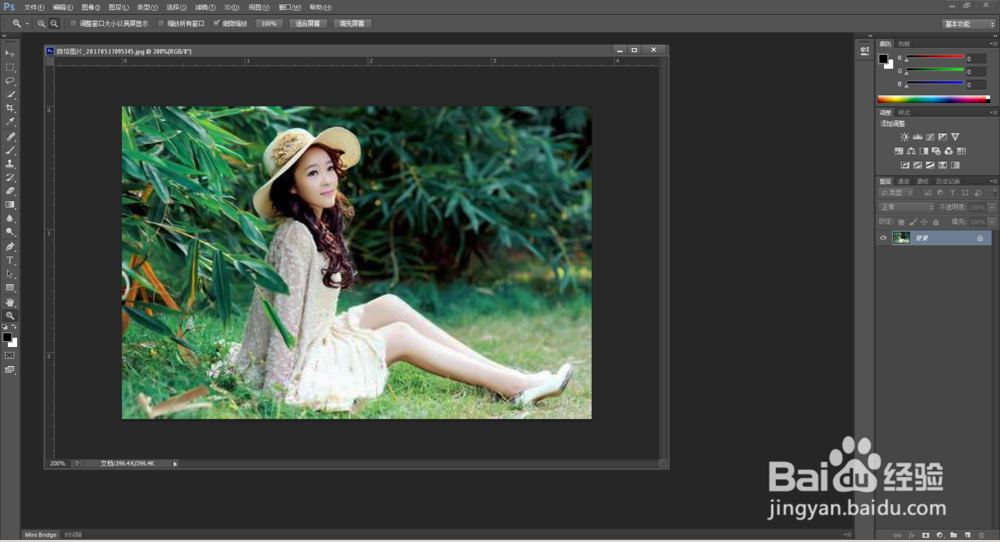Click the Fit Screen button
The image size is (1000, 542).
[x=308, y=24]
